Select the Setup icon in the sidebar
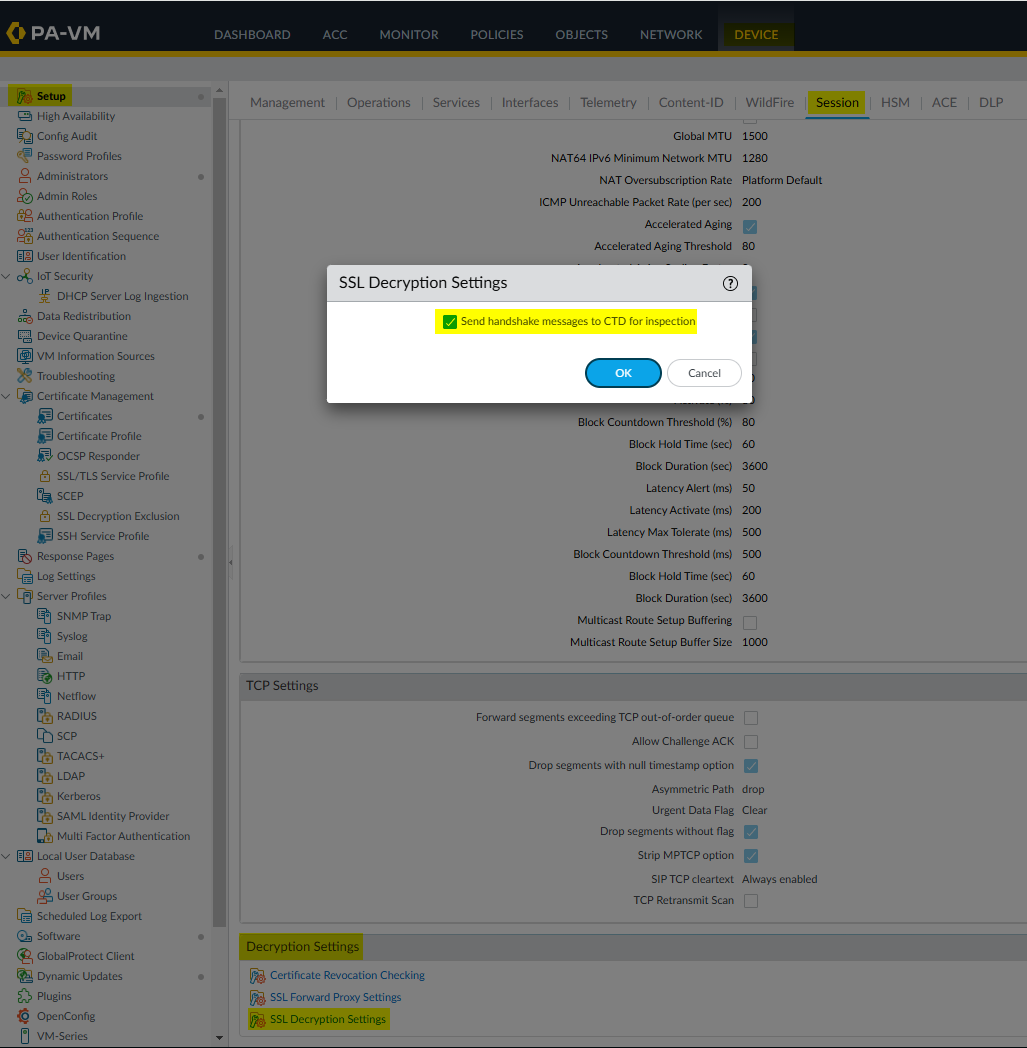Screen dimensions: 1027x1048 click(x=25, y=96)
